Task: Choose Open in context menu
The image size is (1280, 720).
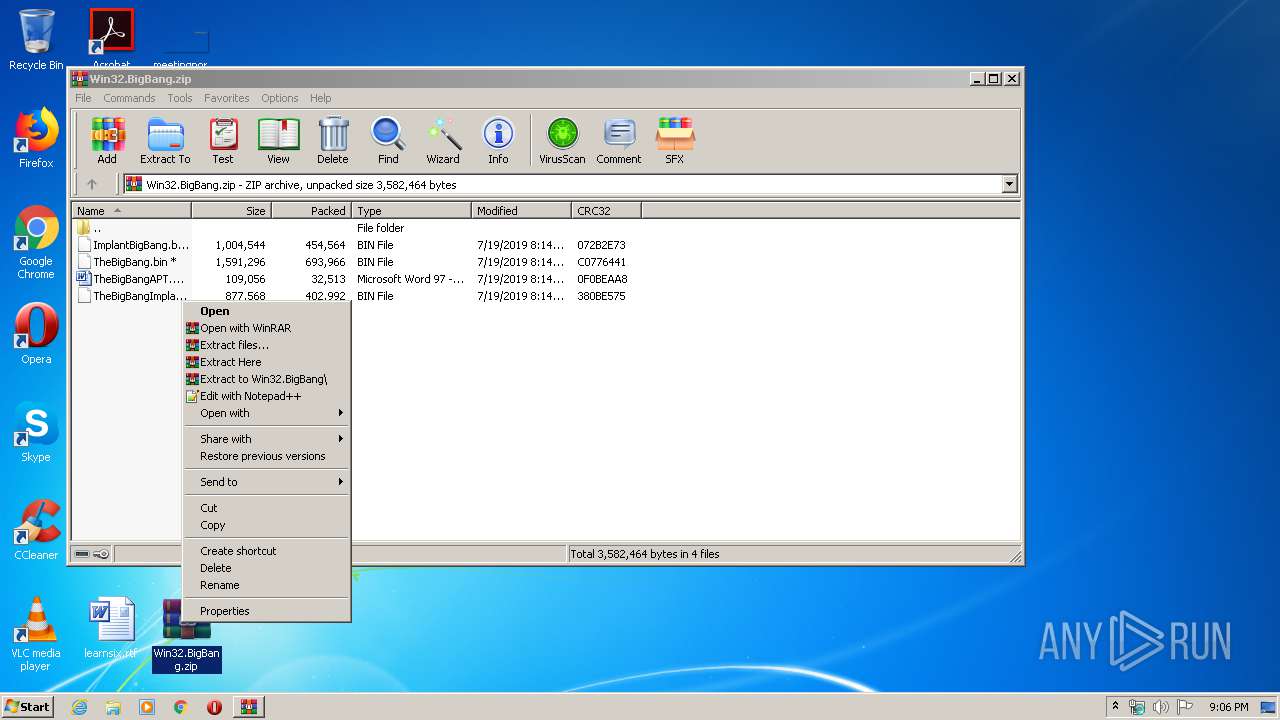Action: click(x=267, y=311)
